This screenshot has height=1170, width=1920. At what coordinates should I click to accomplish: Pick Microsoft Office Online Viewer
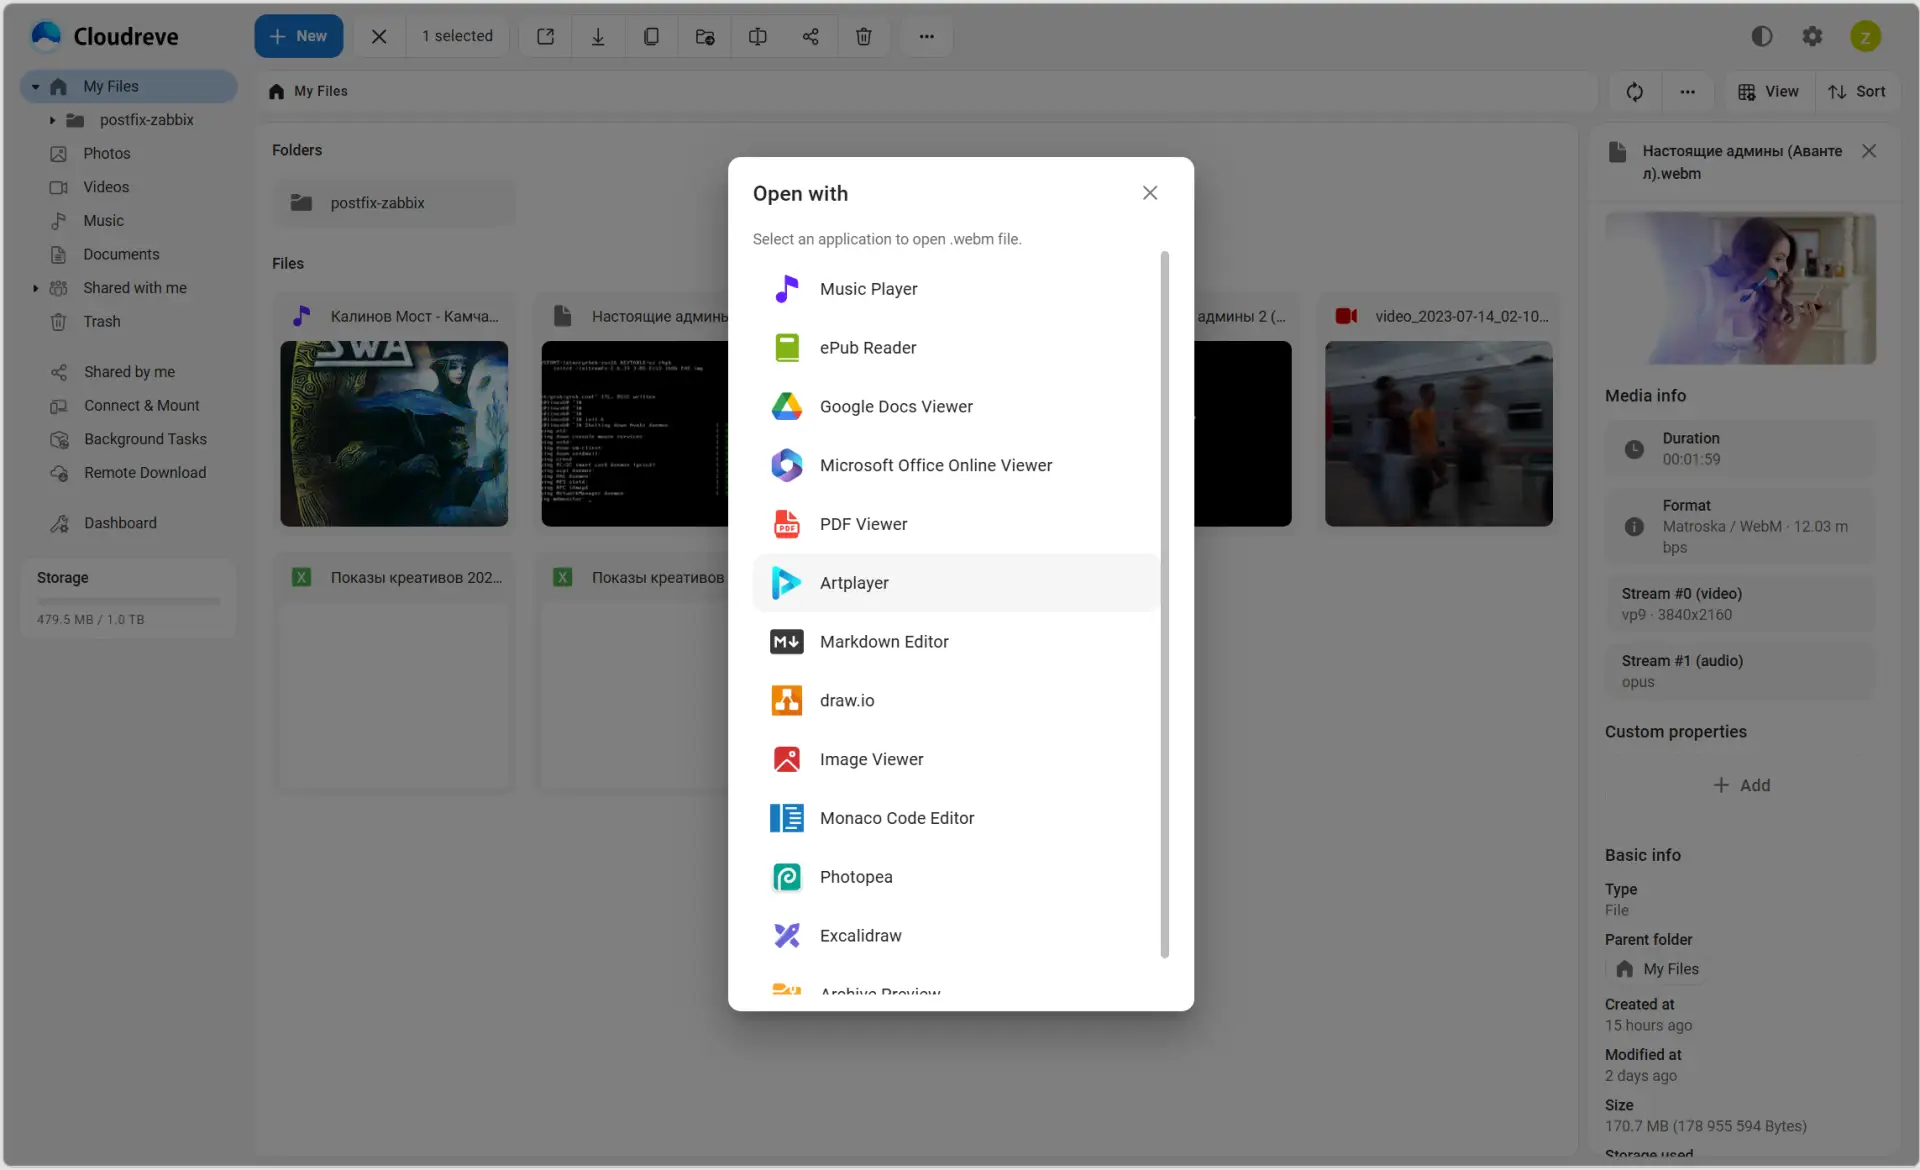tap(956, 465)
